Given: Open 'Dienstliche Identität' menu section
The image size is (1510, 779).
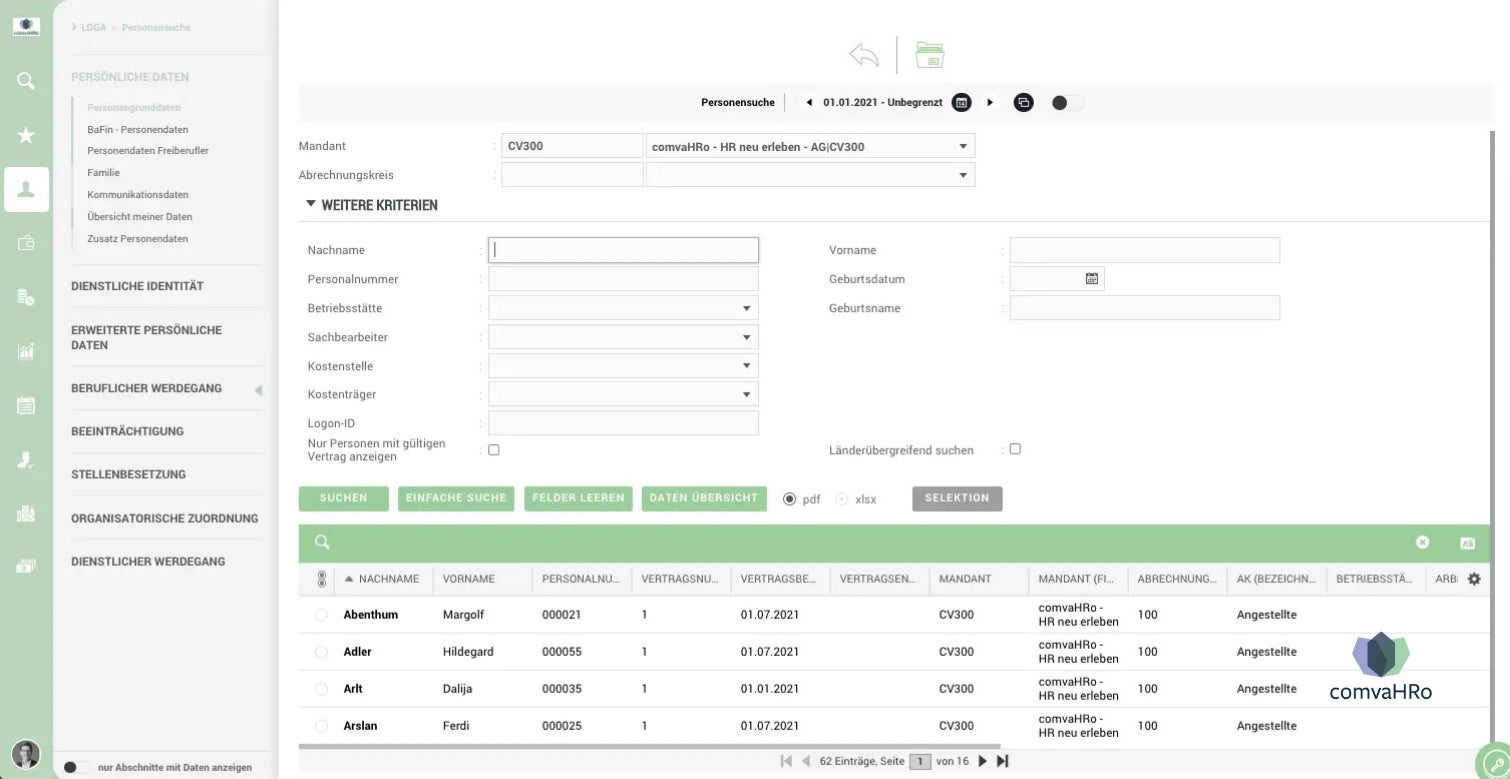Looking at the screenshot, I should 137,286.
